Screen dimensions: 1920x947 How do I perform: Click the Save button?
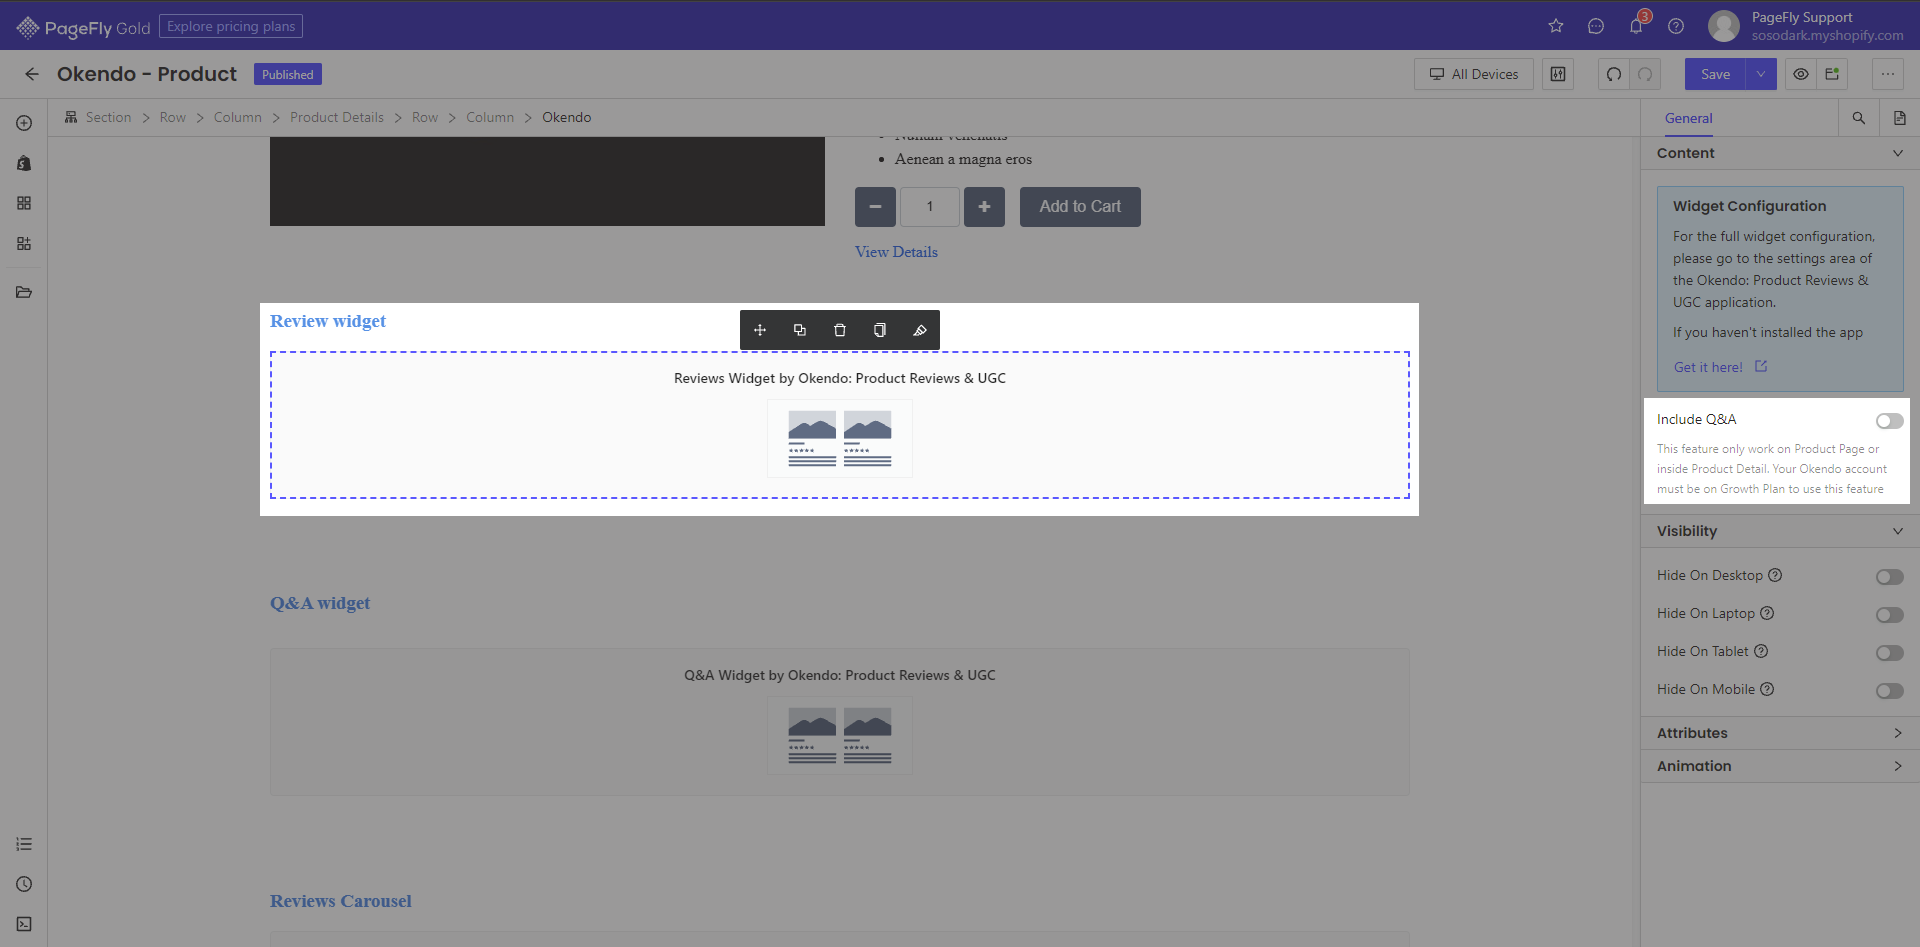tap(1715, 74)
